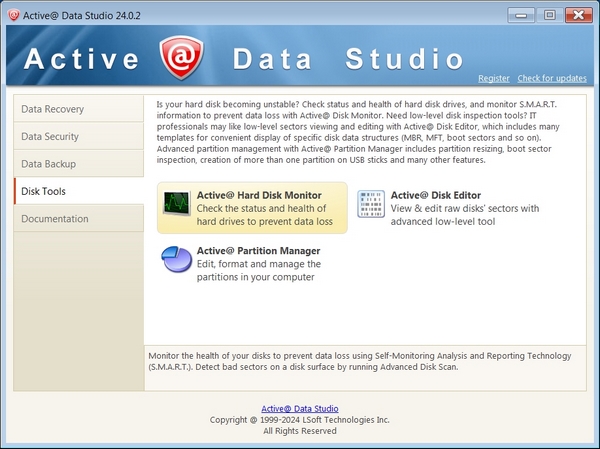Click 'Check the status and health of' text
The height and width of the screenshot is (449, 600).
[x=261, y=209]
